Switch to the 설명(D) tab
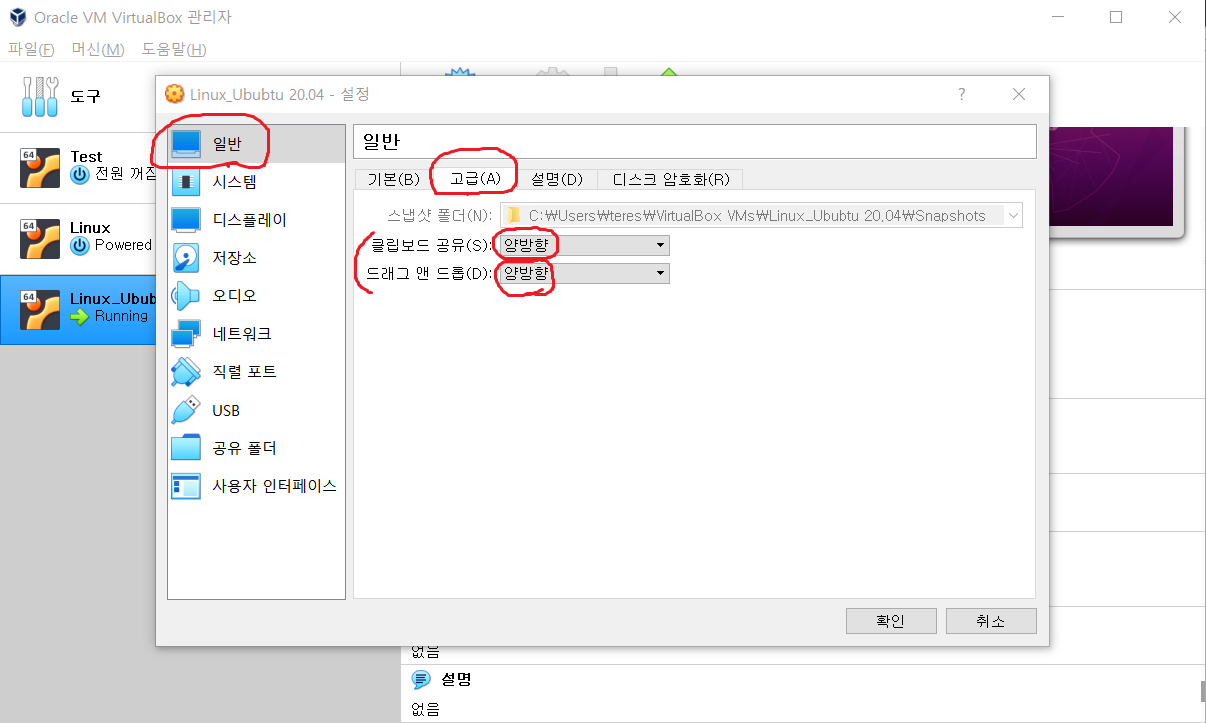Viewport: 1206px width, 723px height. tap(557, 179)
